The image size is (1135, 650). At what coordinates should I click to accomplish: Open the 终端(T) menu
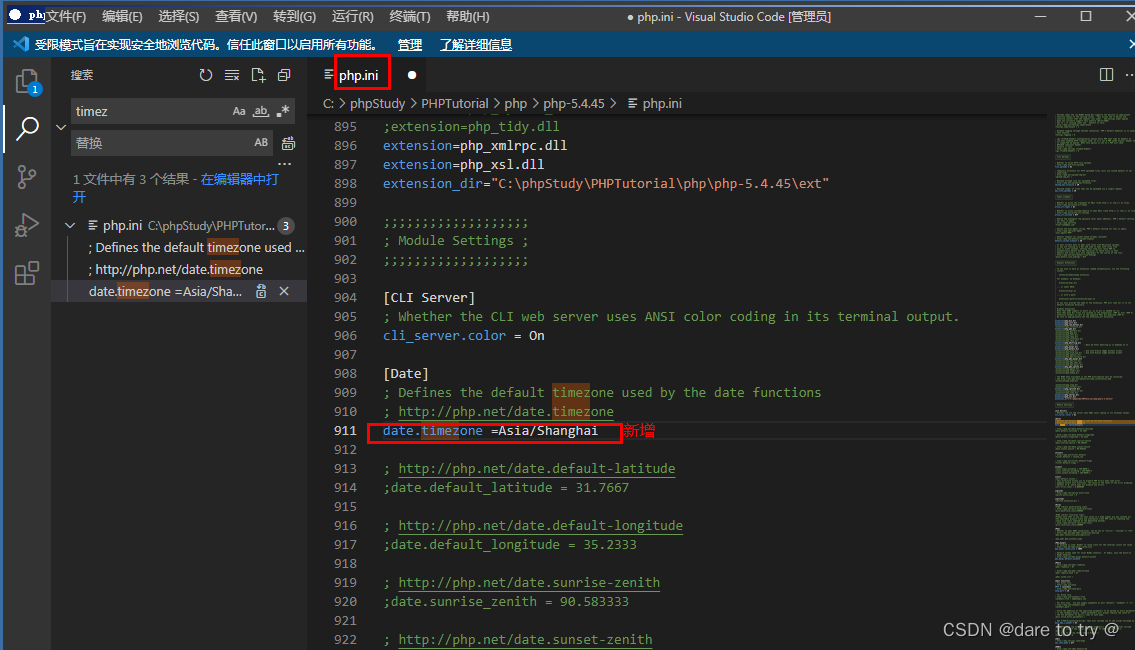click(410, 16)
